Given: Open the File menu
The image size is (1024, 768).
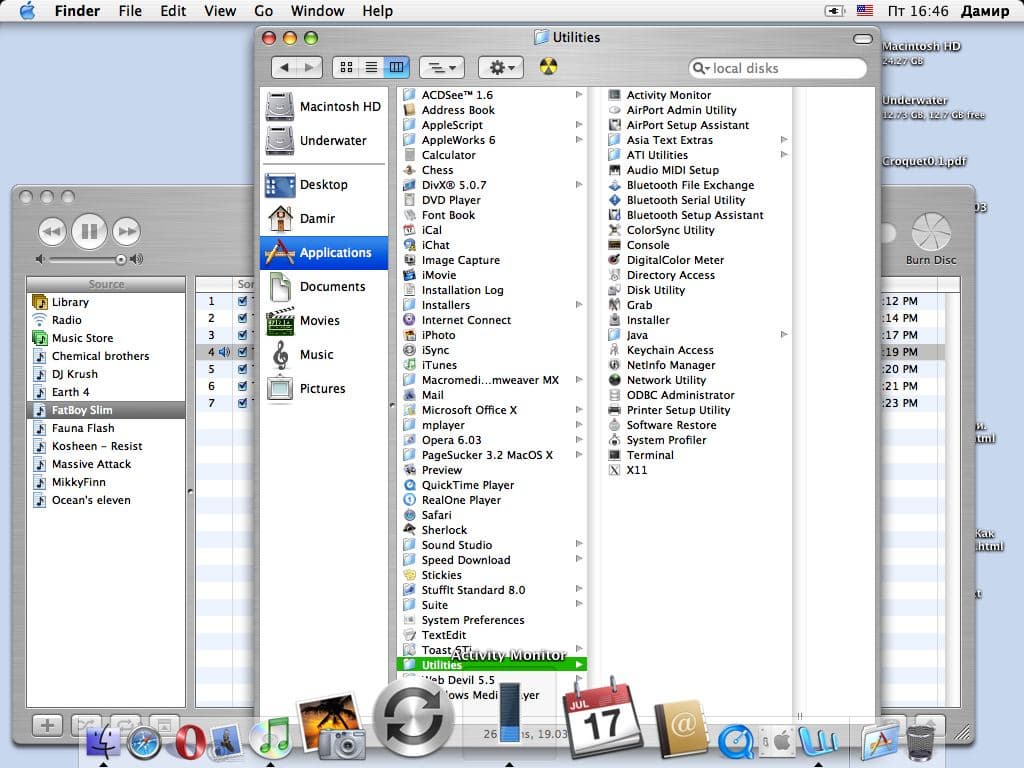Looking at the screenshot, I should 130,11.
